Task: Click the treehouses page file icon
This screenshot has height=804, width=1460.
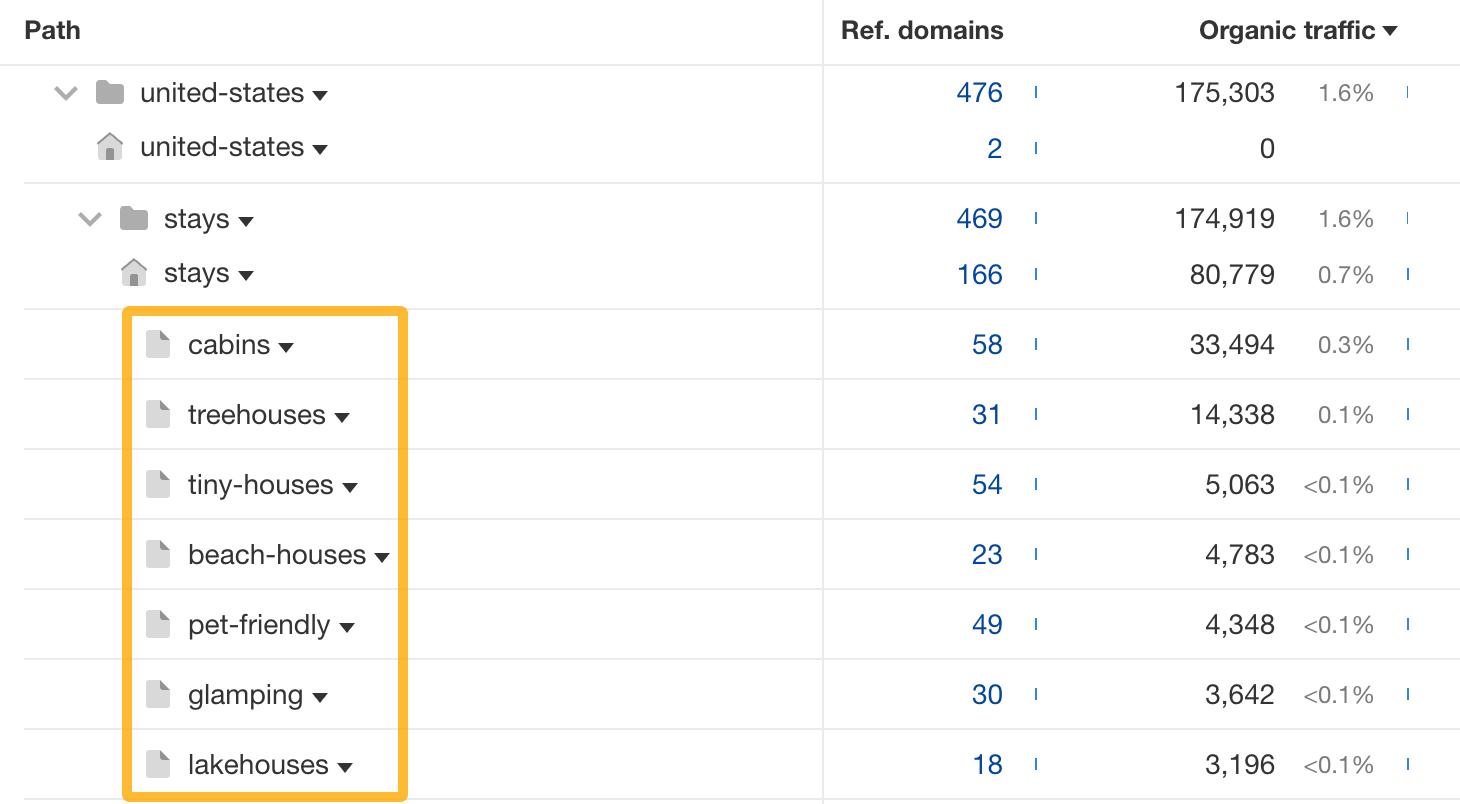Action: 158,415
